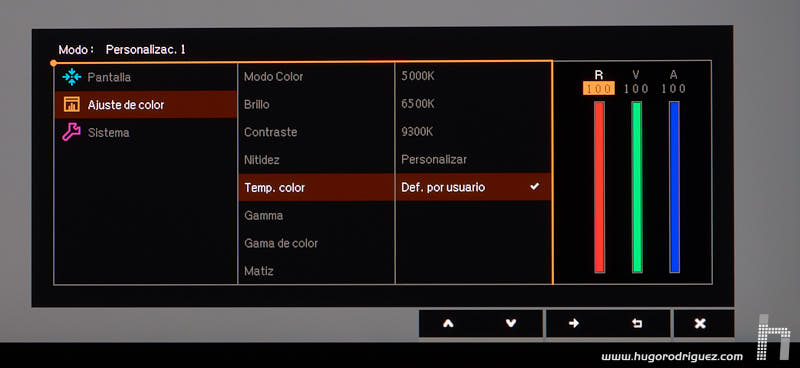Click the Pantalla snowflake icon
The image size is (800, 368).
tap(71, 77)
